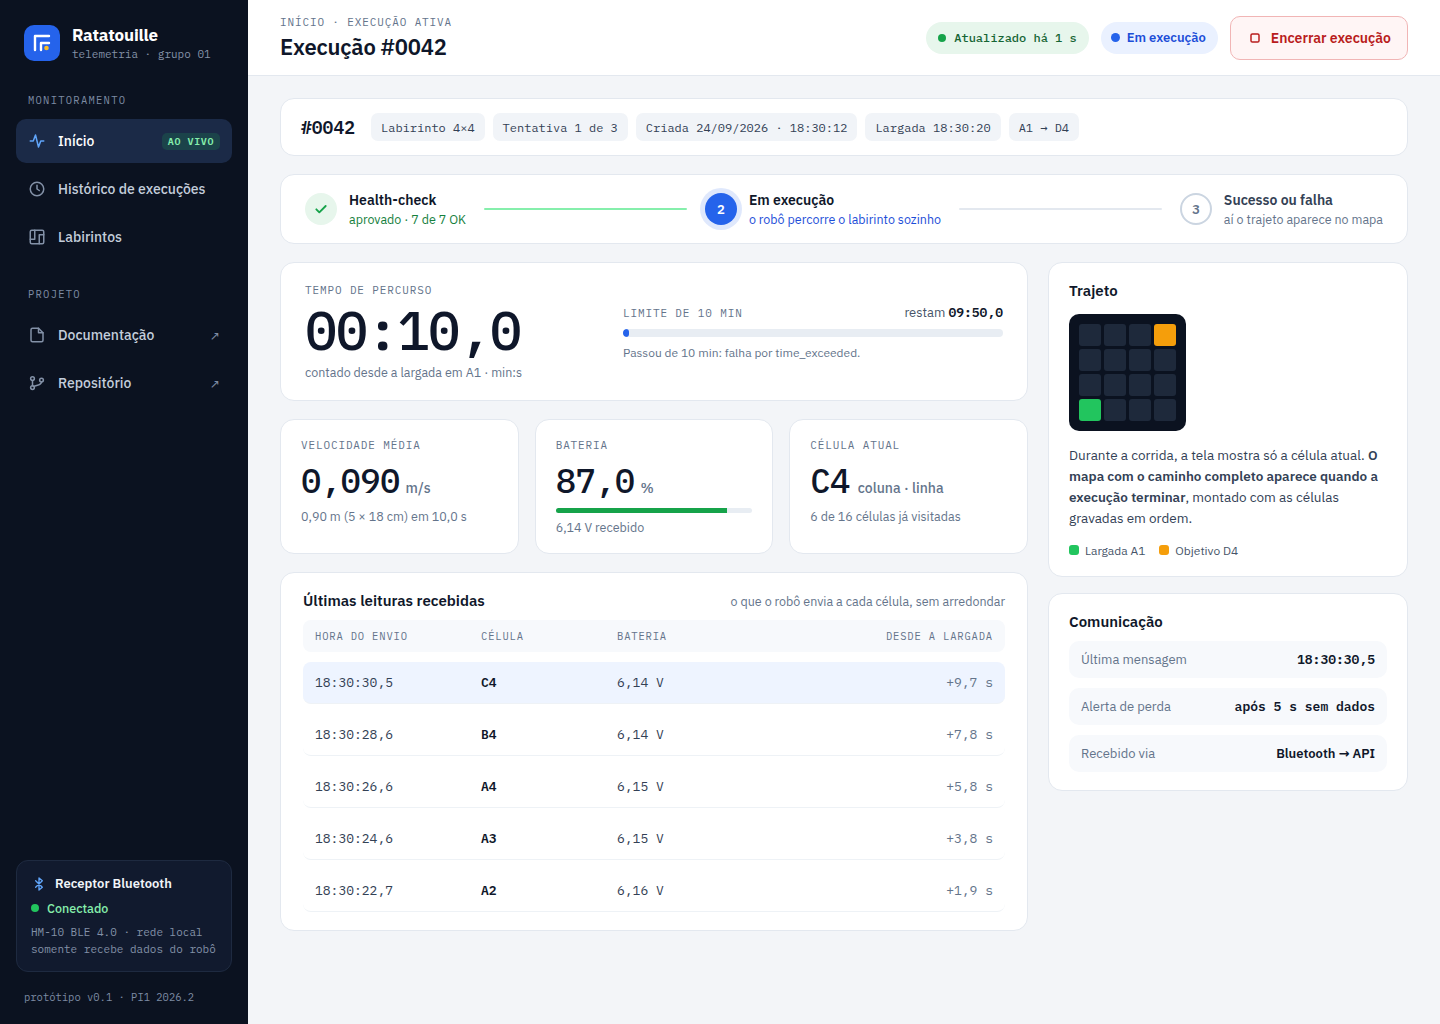Select the A3 cell reading row
This screenshot has width=1440, height=1024.
tap(654, 839)
